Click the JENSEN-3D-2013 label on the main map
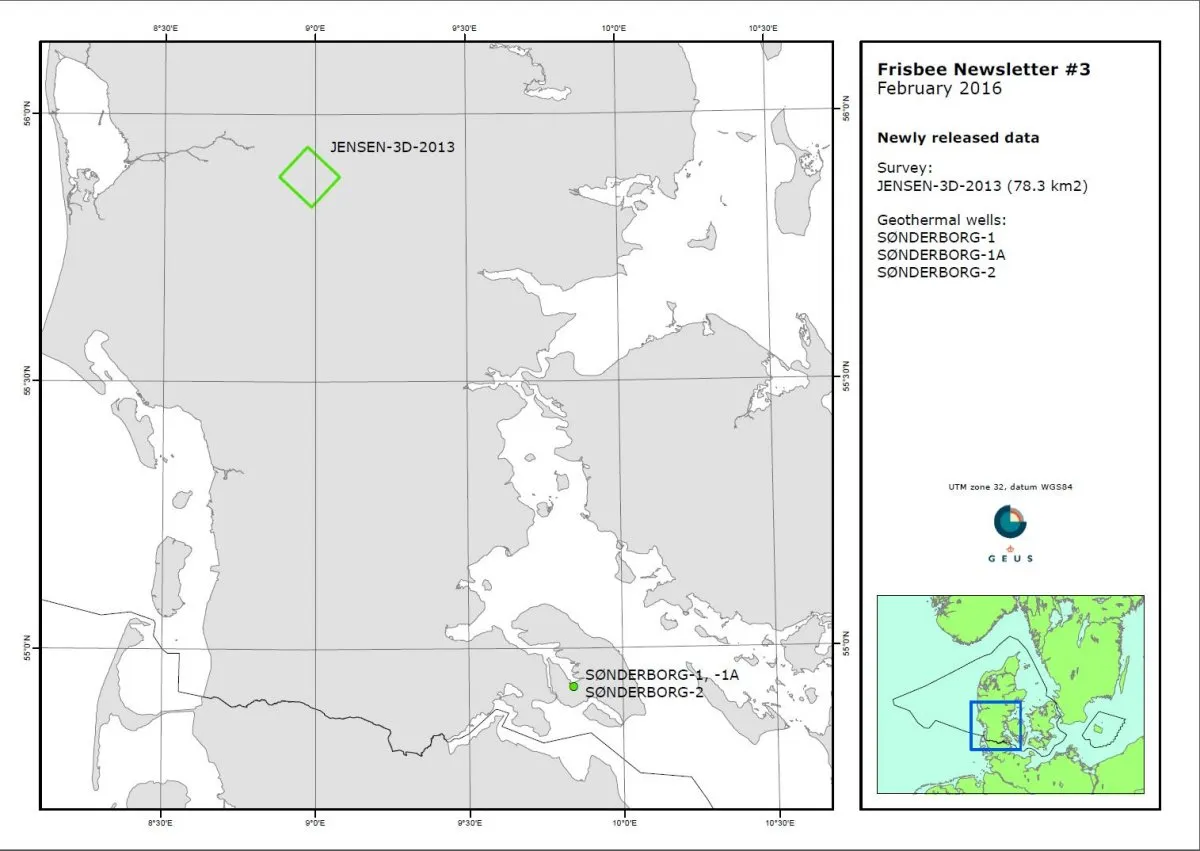The height and width of the screenshot is (851, 1200). pos(392,147)
